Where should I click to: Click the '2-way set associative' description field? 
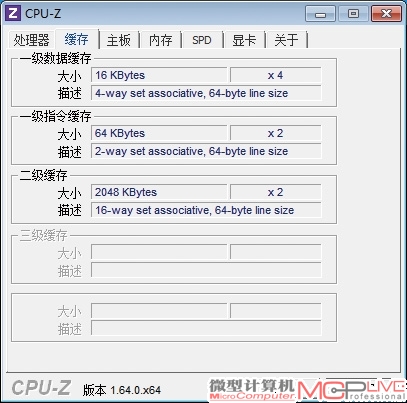[x=206, y=151]
